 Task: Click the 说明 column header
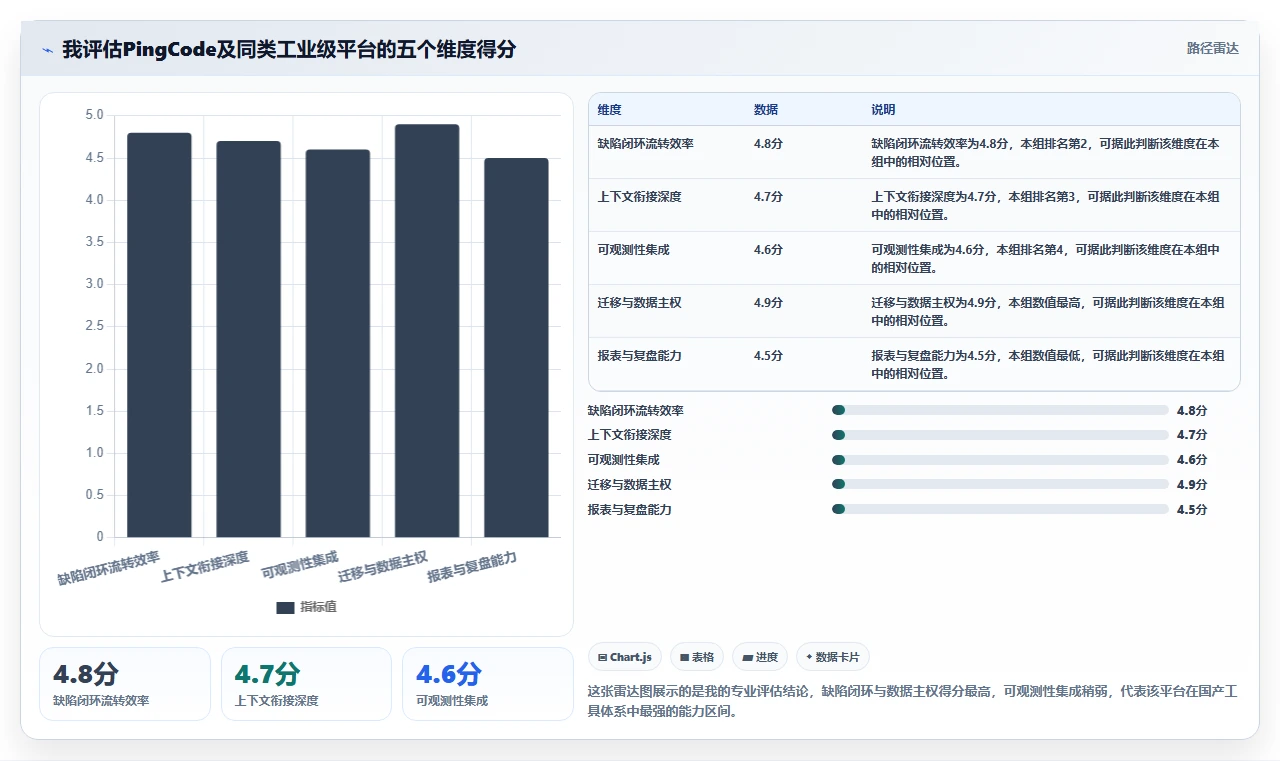pyautogui.click(x=883, y=110)
